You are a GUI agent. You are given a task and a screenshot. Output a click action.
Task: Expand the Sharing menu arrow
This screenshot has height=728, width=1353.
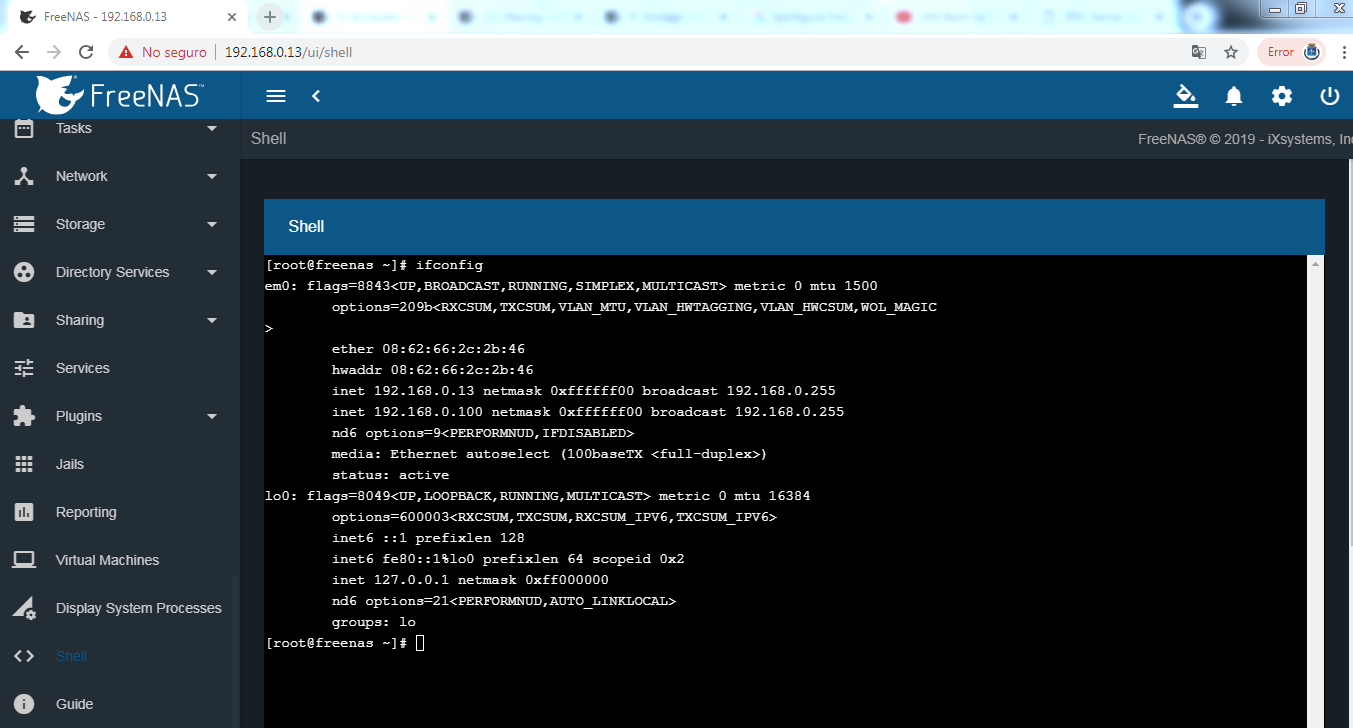(x=211, y=320)
